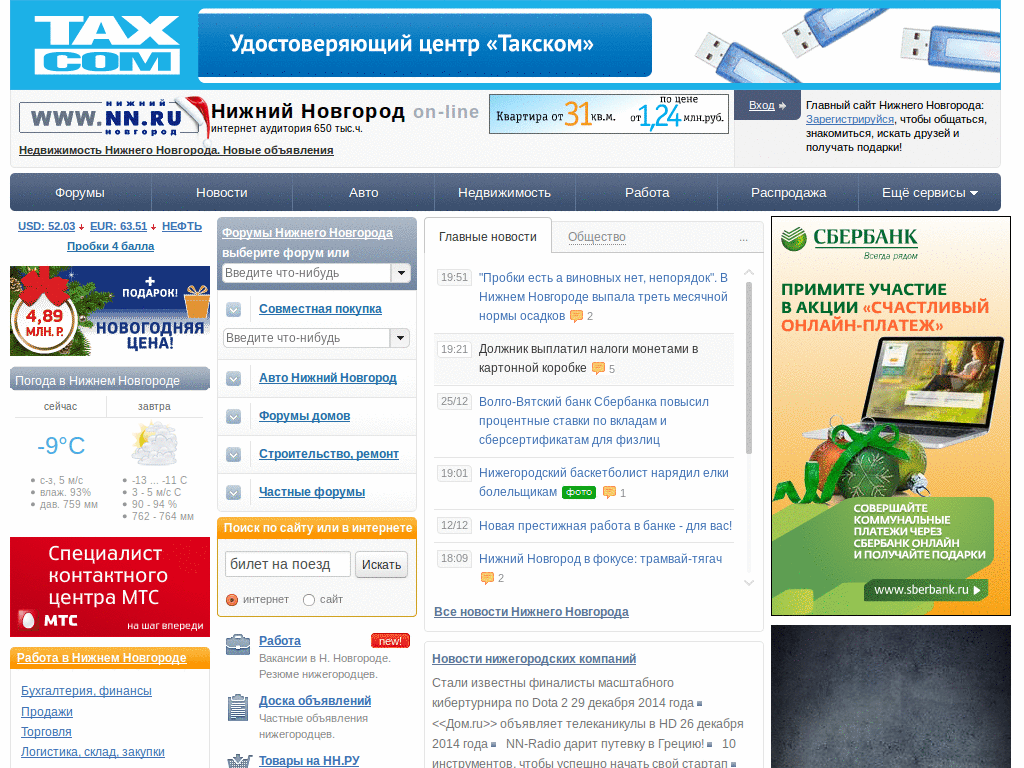This screenshot has width=1024, height=768.
Task: Open Все новости Нижнего Новгорода link
Action: tap(531, 612)
